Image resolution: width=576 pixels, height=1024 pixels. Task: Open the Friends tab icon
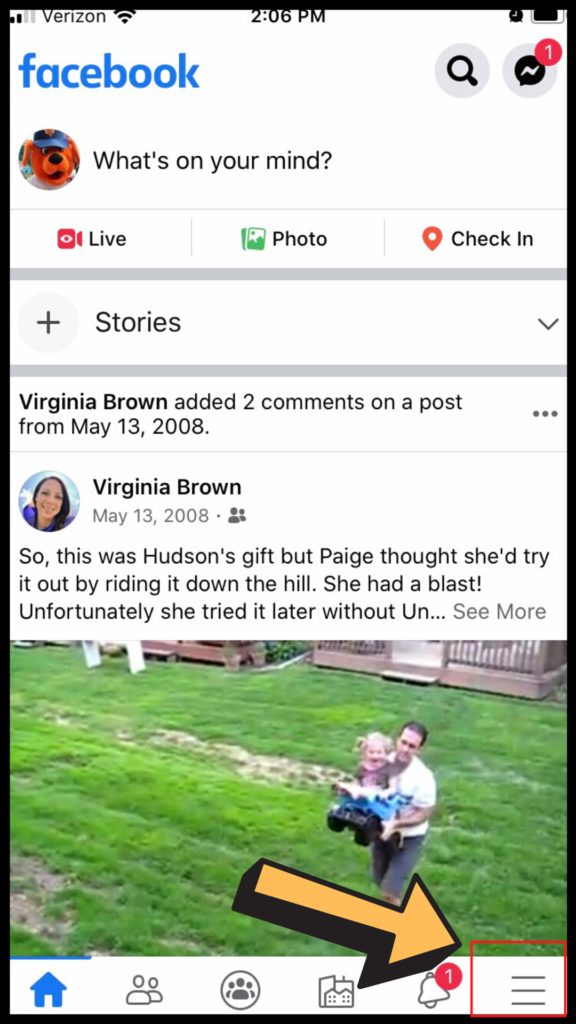tap(144, 990)
